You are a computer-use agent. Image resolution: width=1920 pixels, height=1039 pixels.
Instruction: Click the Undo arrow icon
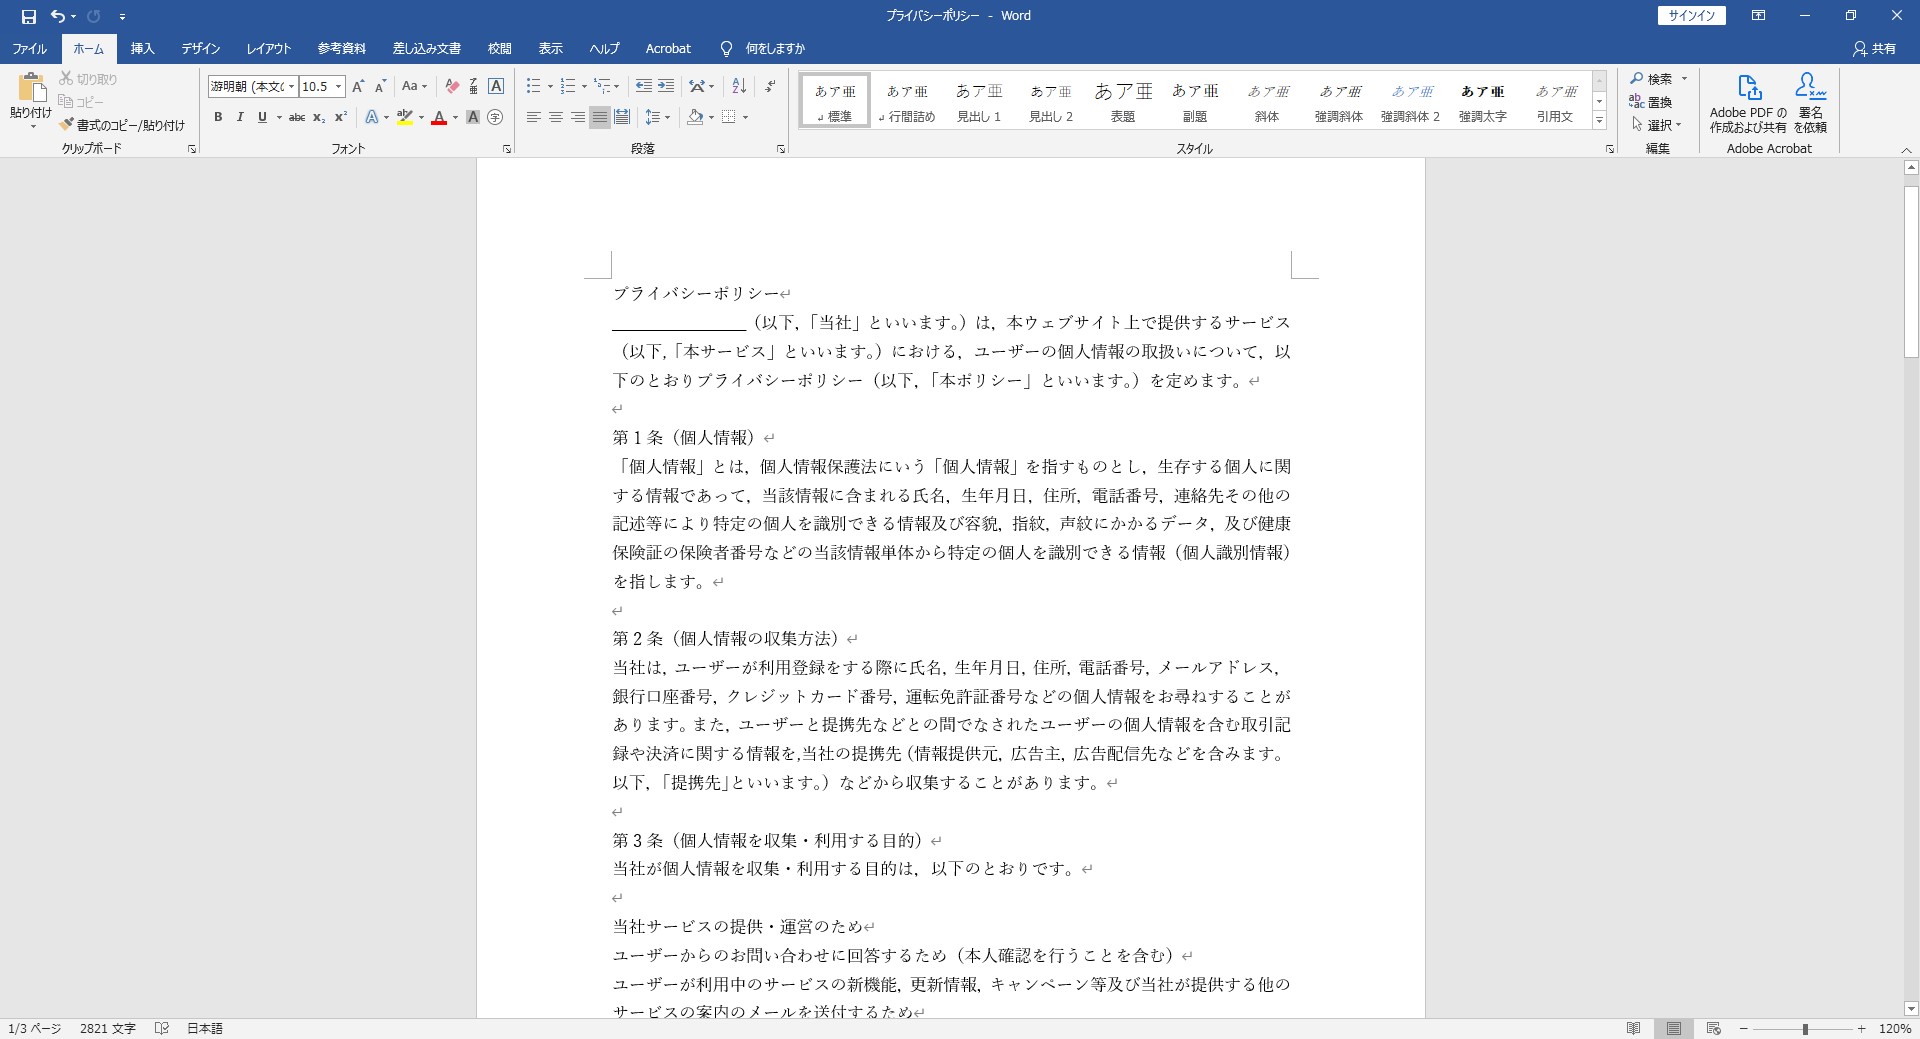click(58, 16)
